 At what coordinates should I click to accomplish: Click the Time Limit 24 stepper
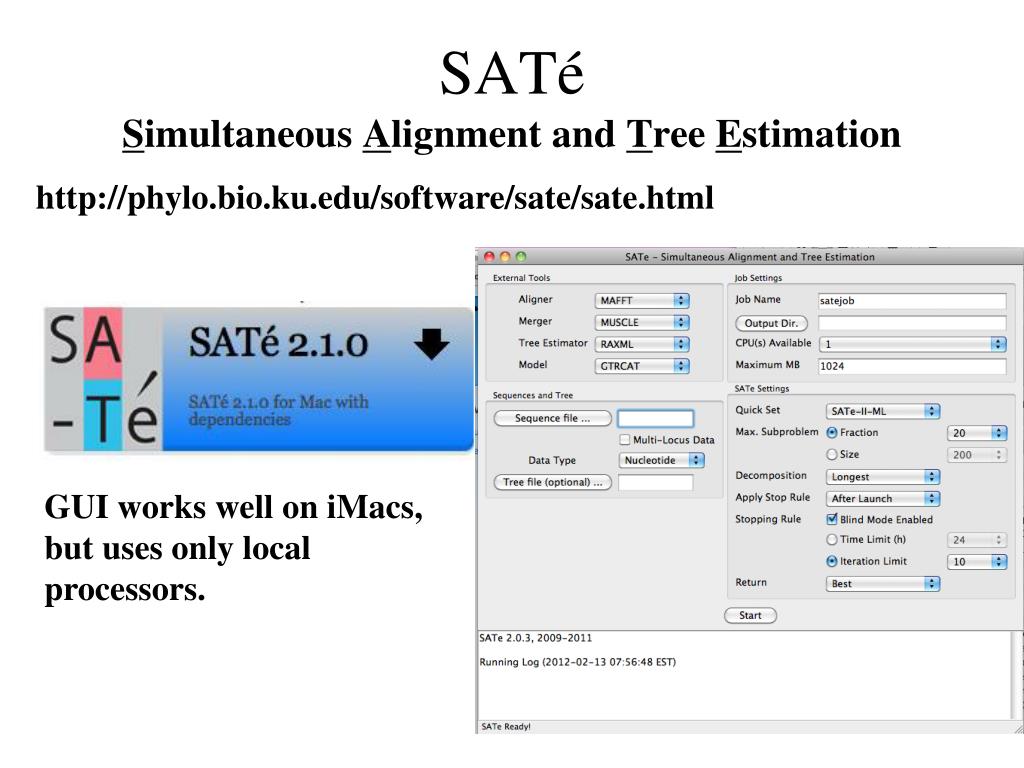[x=977, y=540]
